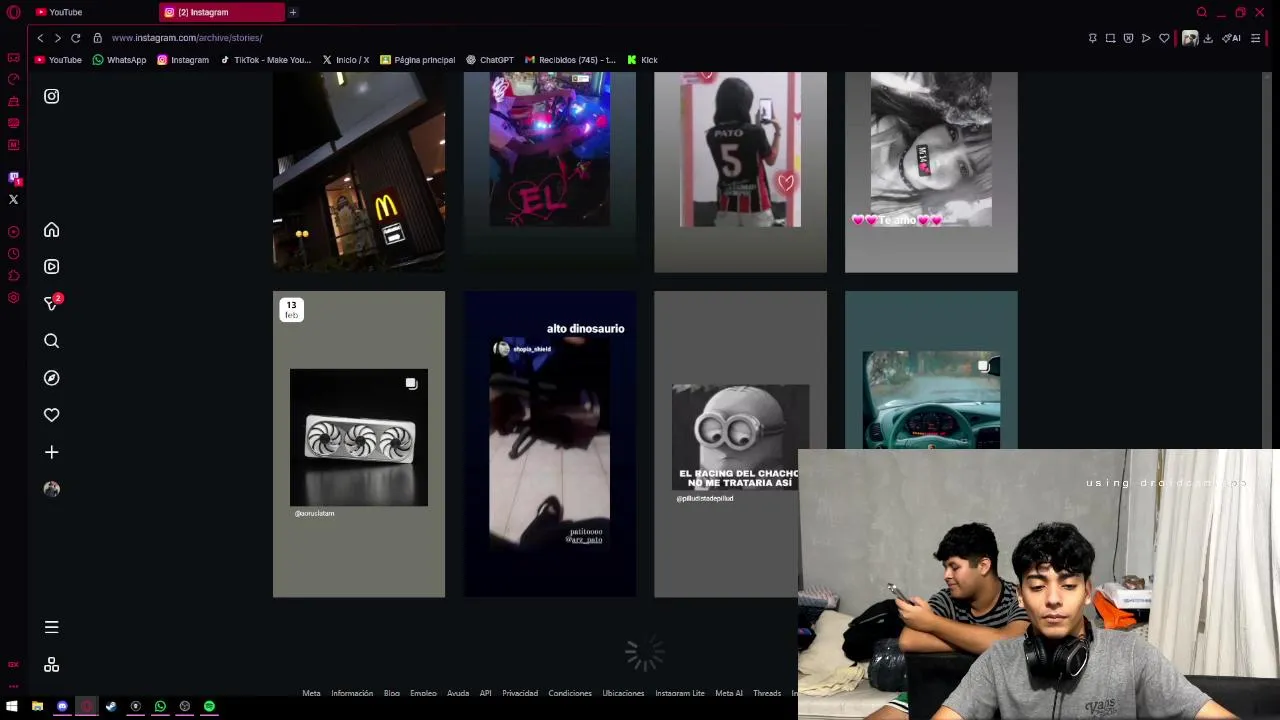Screen dimensions: 1280x720
Task: Click the Información footer link
Action: pyautogui.click(x=352, y=693)
